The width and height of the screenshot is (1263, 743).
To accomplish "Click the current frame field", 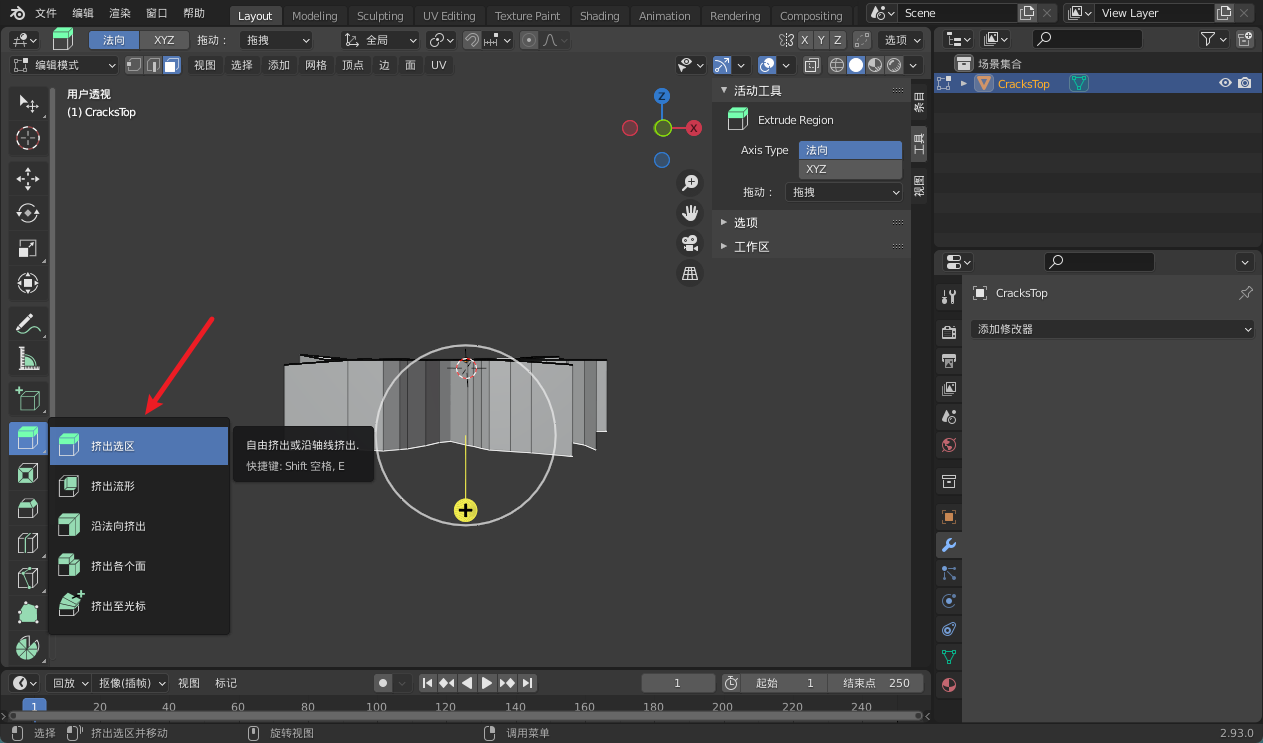I will click(678, 683).
